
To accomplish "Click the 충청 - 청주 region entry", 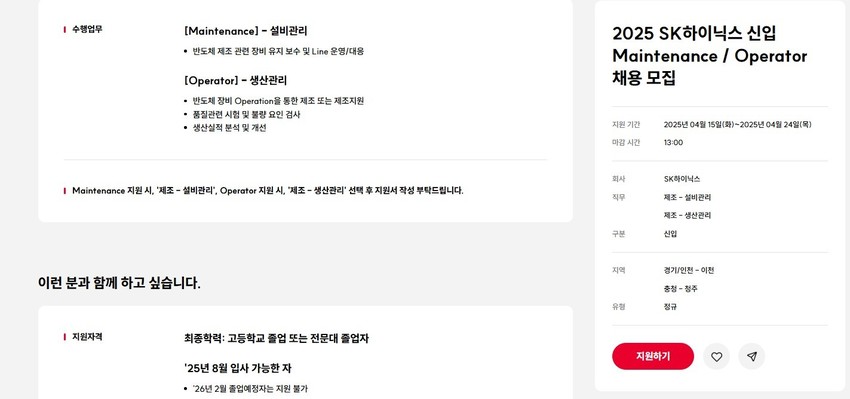I will (x=680, y=288).
